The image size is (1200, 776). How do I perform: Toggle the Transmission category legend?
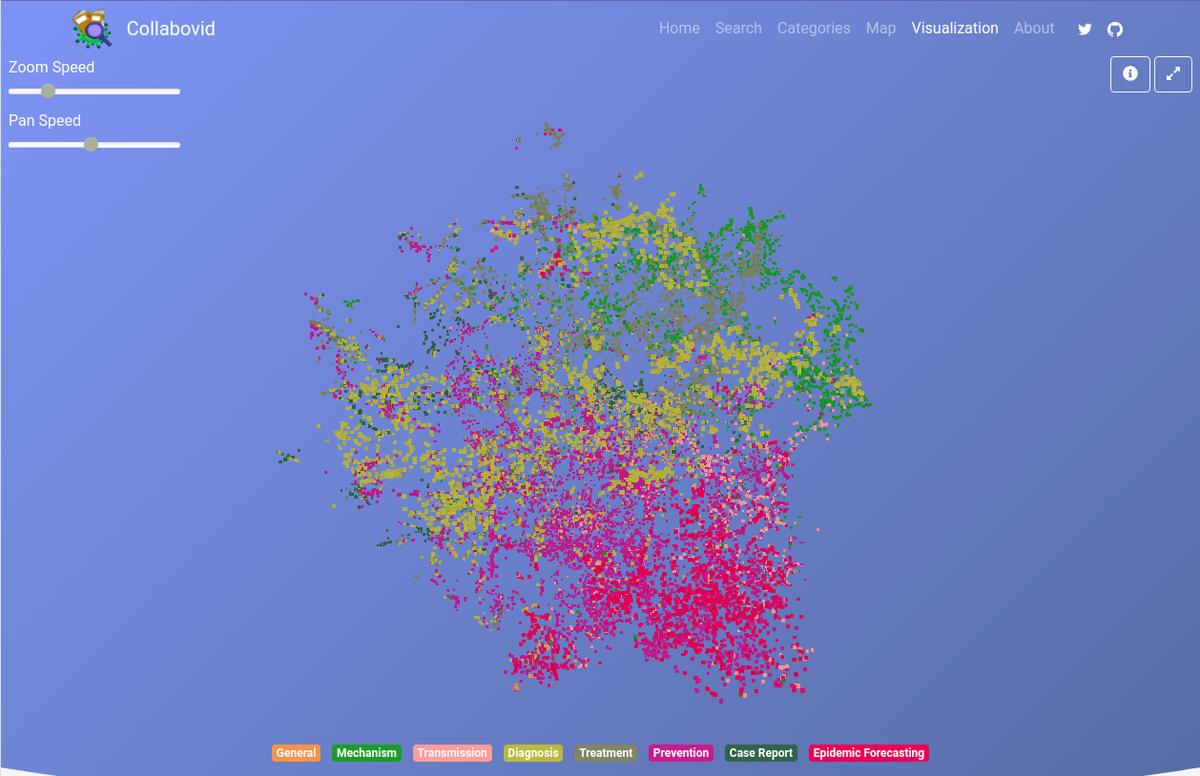click(x=452, y=753)
